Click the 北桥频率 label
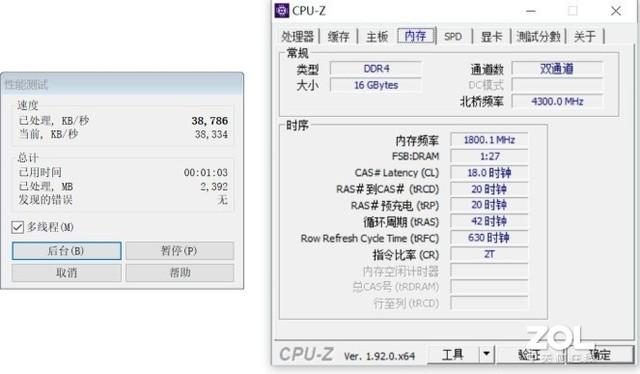640x374 pixels. (x=482, y=102)
